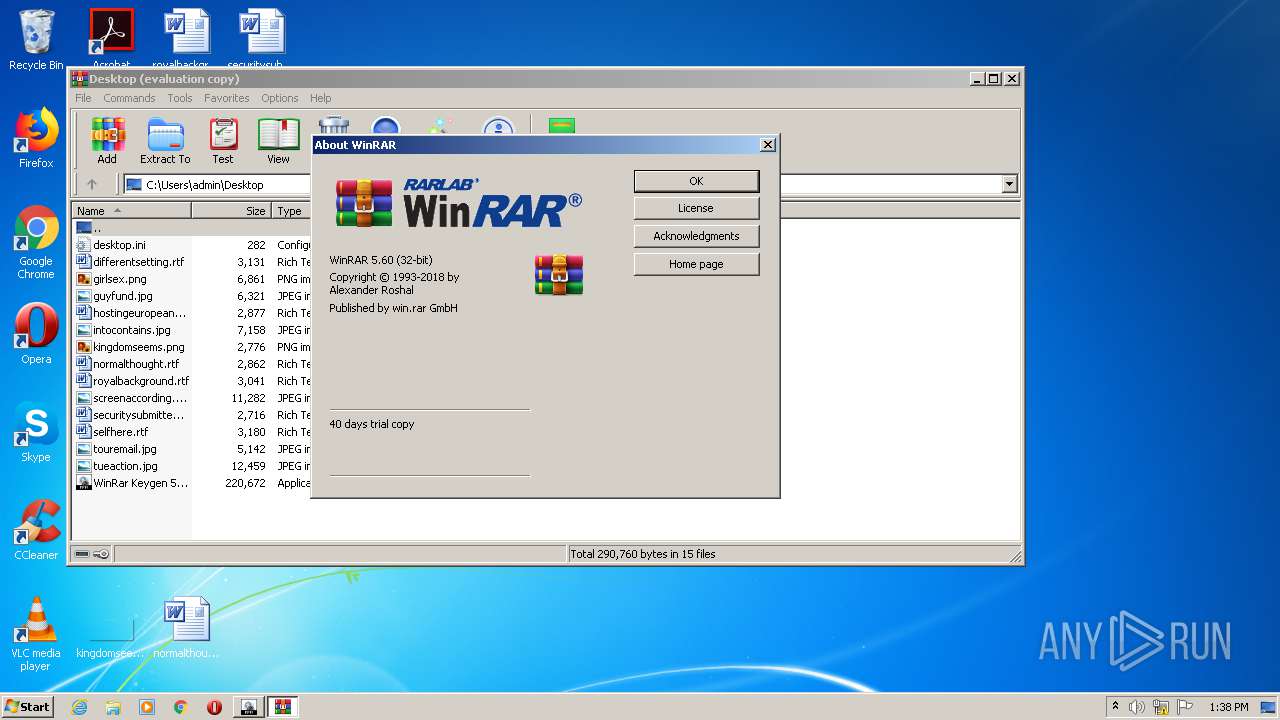Click the Add toolbar icon in WinRAR
Screen dimensions: 1280x720
point(107,141)
